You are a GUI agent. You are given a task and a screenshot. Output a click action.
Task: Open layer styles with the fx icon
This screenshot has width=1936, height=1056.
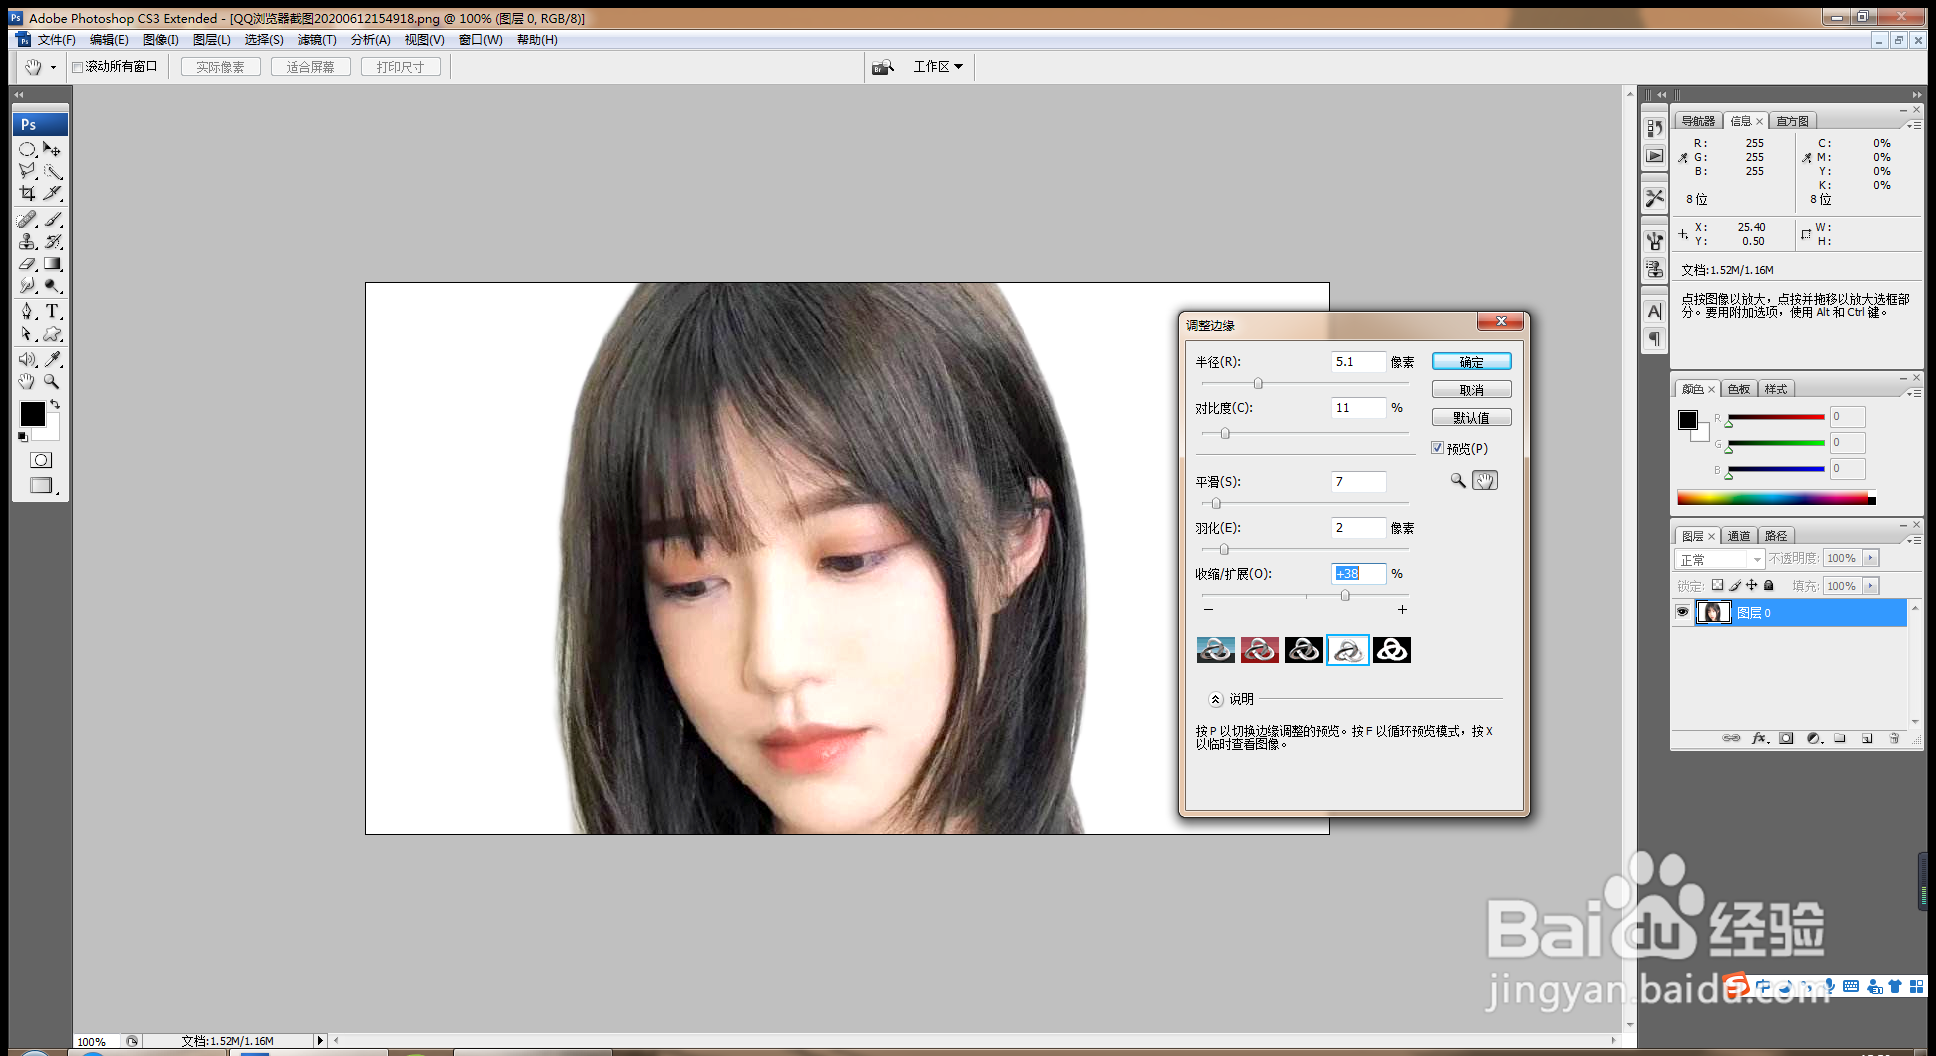(x=1759, y=738)
